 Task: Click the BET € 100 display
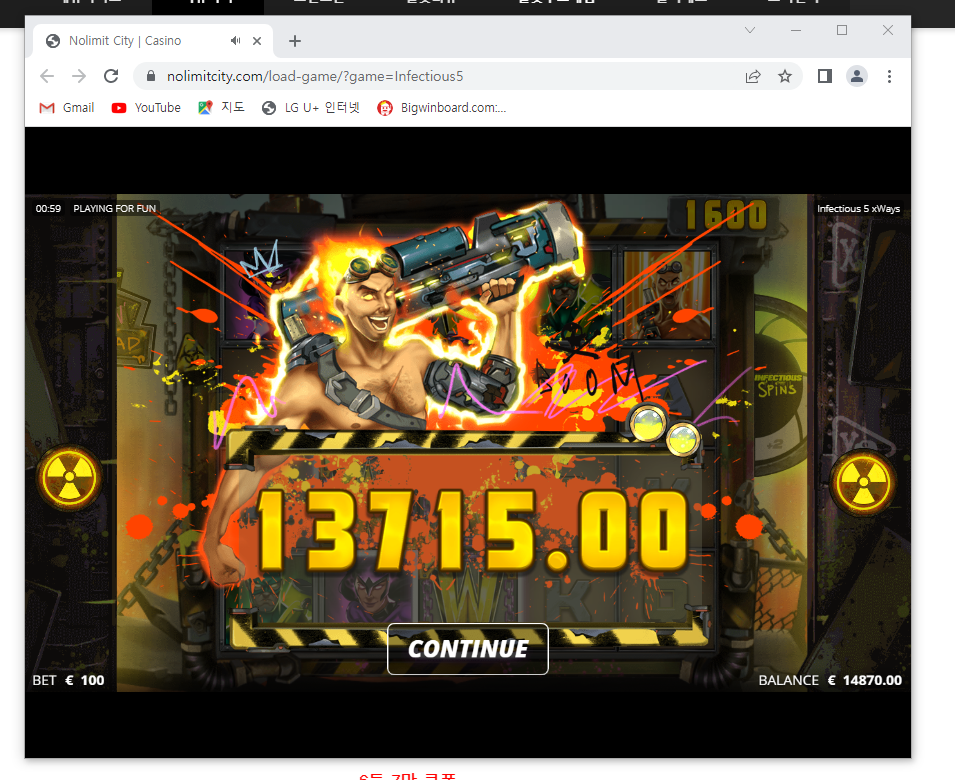pyautogui.click(x=68, y=680)
